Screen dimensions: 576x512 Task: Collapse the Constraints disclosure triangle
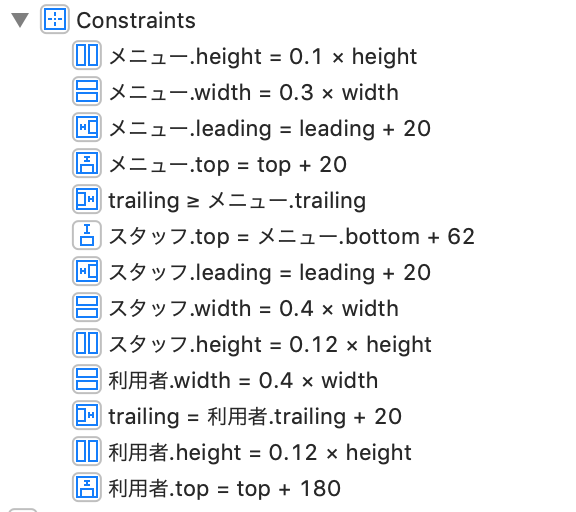point(20,20)
